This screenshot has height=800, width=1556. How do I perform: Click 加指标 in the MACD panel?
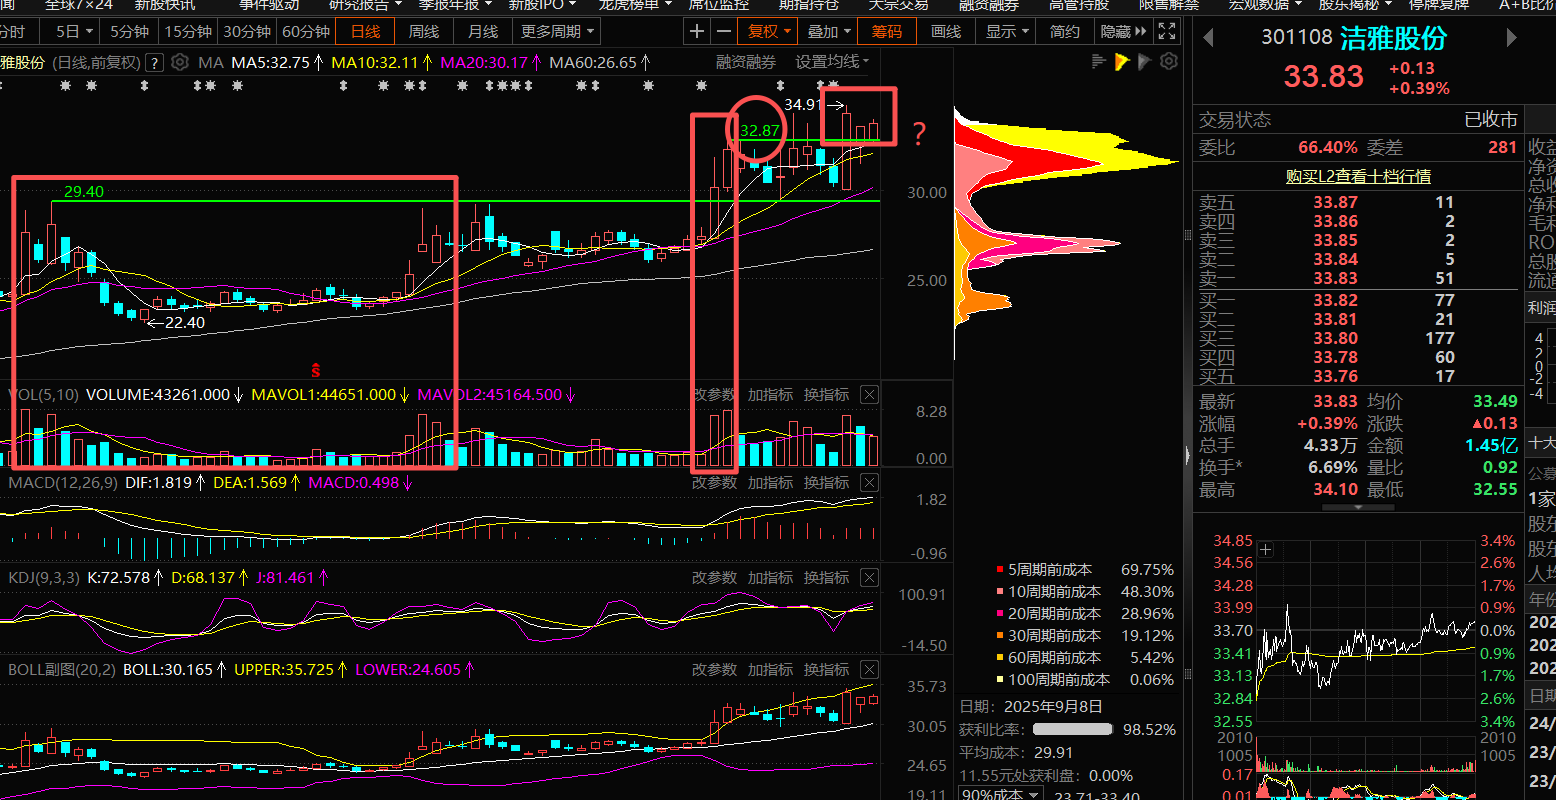coord(770,482)
